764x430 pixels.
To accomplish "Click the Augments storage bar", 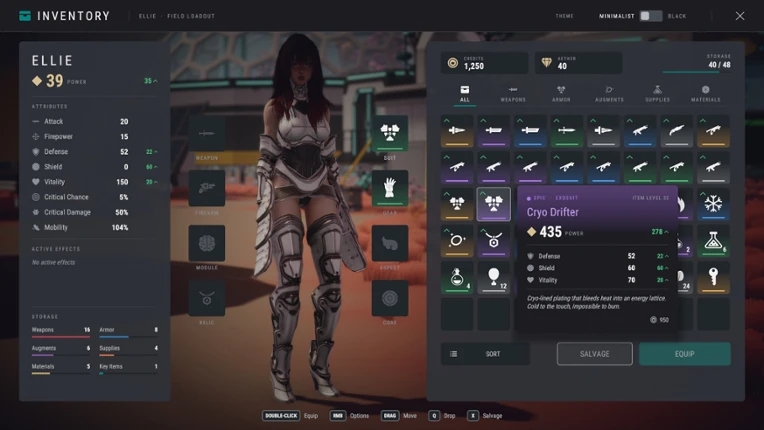I will tap(61, 355).
